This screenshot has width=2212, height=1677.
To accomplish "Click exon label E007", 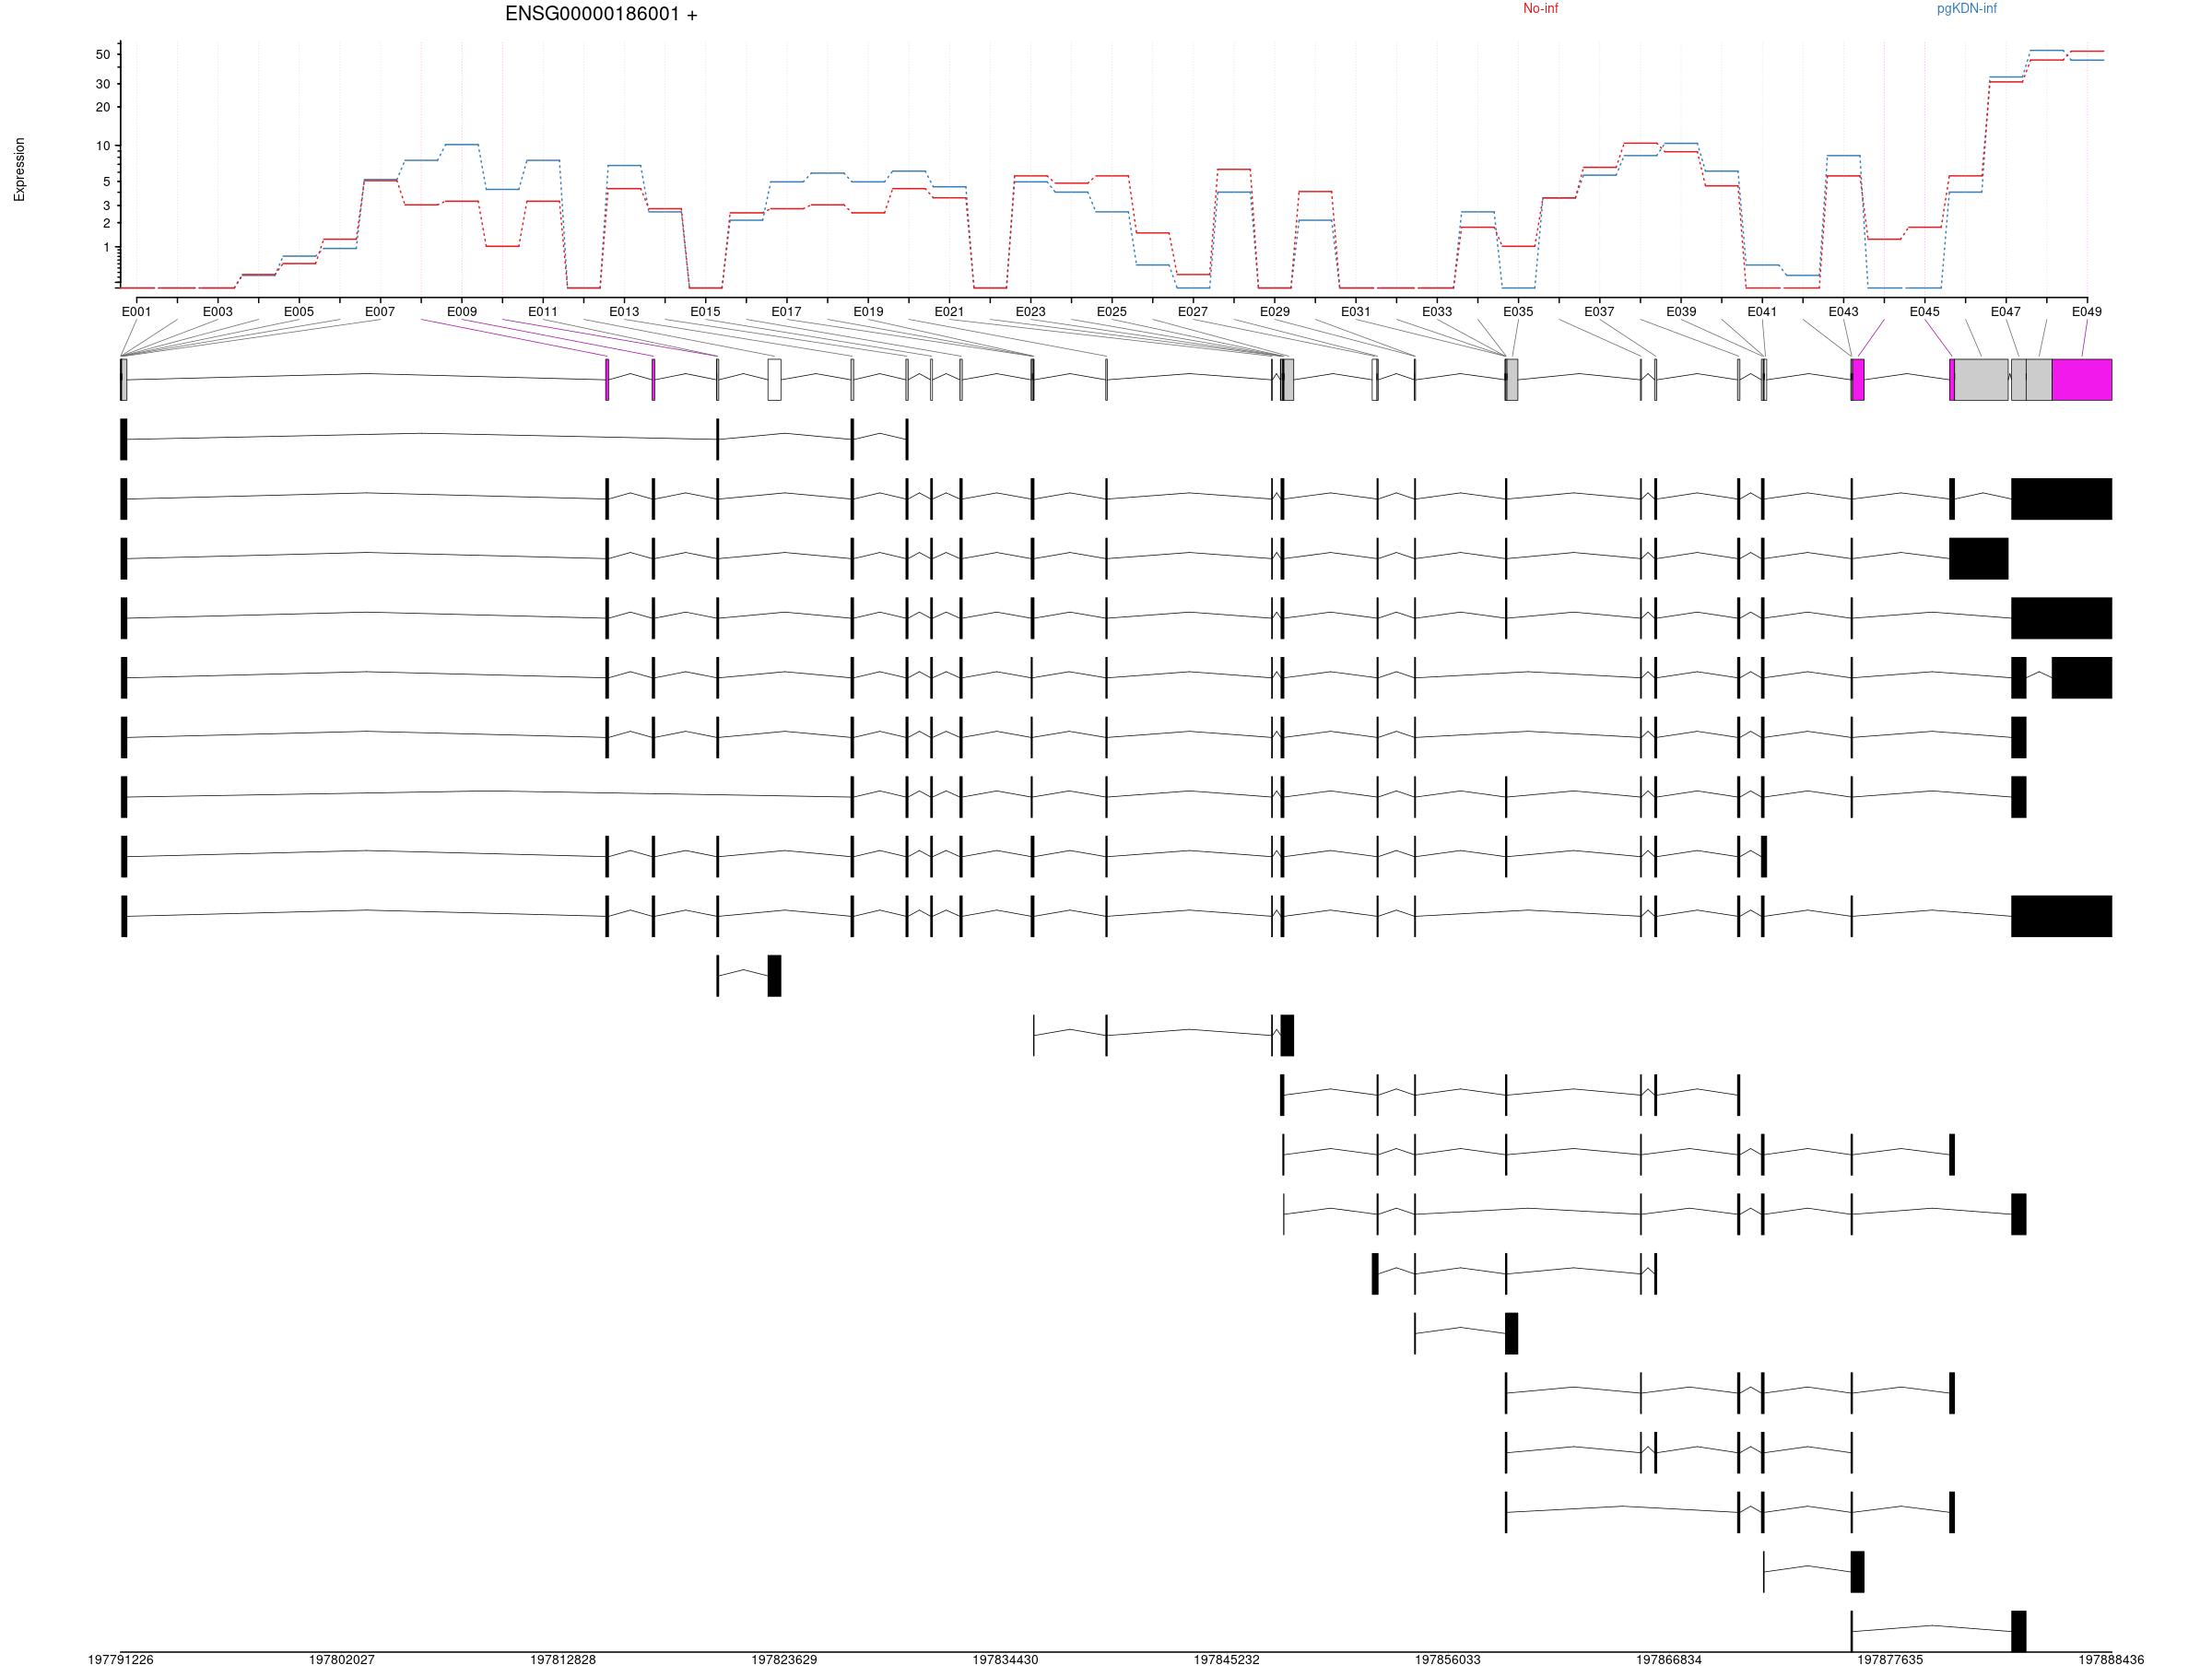I will click(x=380, y=311).
